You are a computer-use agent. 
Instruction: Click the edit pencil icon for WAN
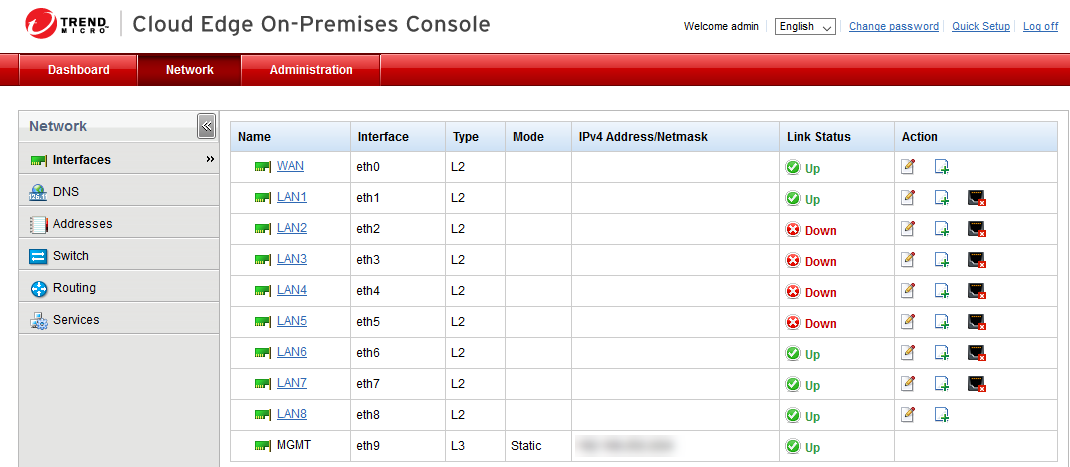908,167
